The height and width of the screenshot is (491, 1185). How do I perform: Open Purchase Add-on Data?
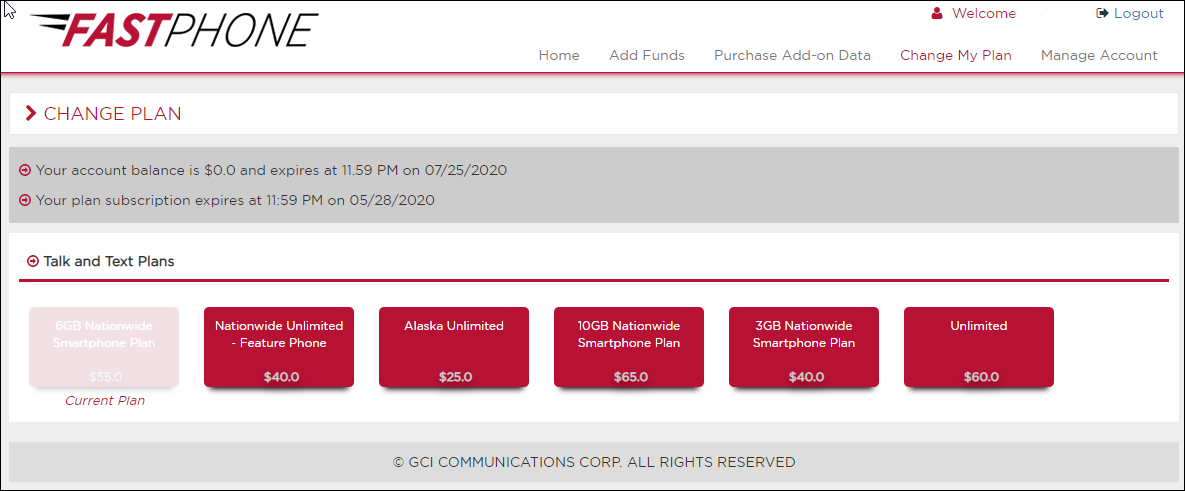(792, 55)
